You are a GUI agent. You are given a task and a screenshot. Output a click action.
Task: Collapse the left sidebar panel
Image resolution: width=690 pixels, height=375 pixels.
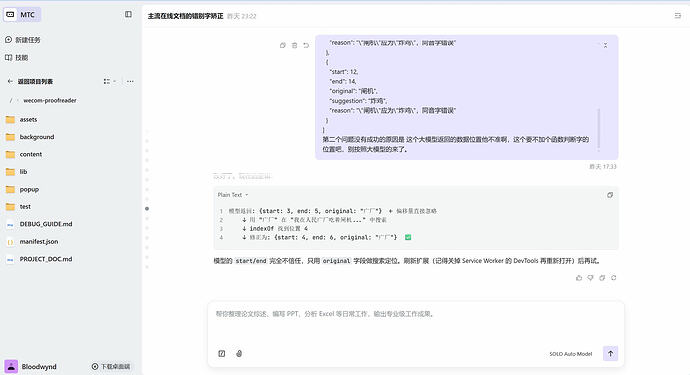128,15
